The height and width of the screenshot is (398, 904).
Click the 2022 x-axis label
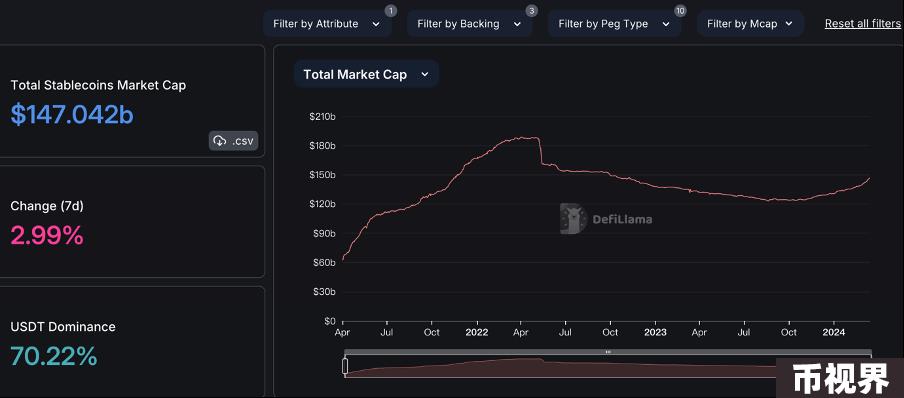point(477,333)
